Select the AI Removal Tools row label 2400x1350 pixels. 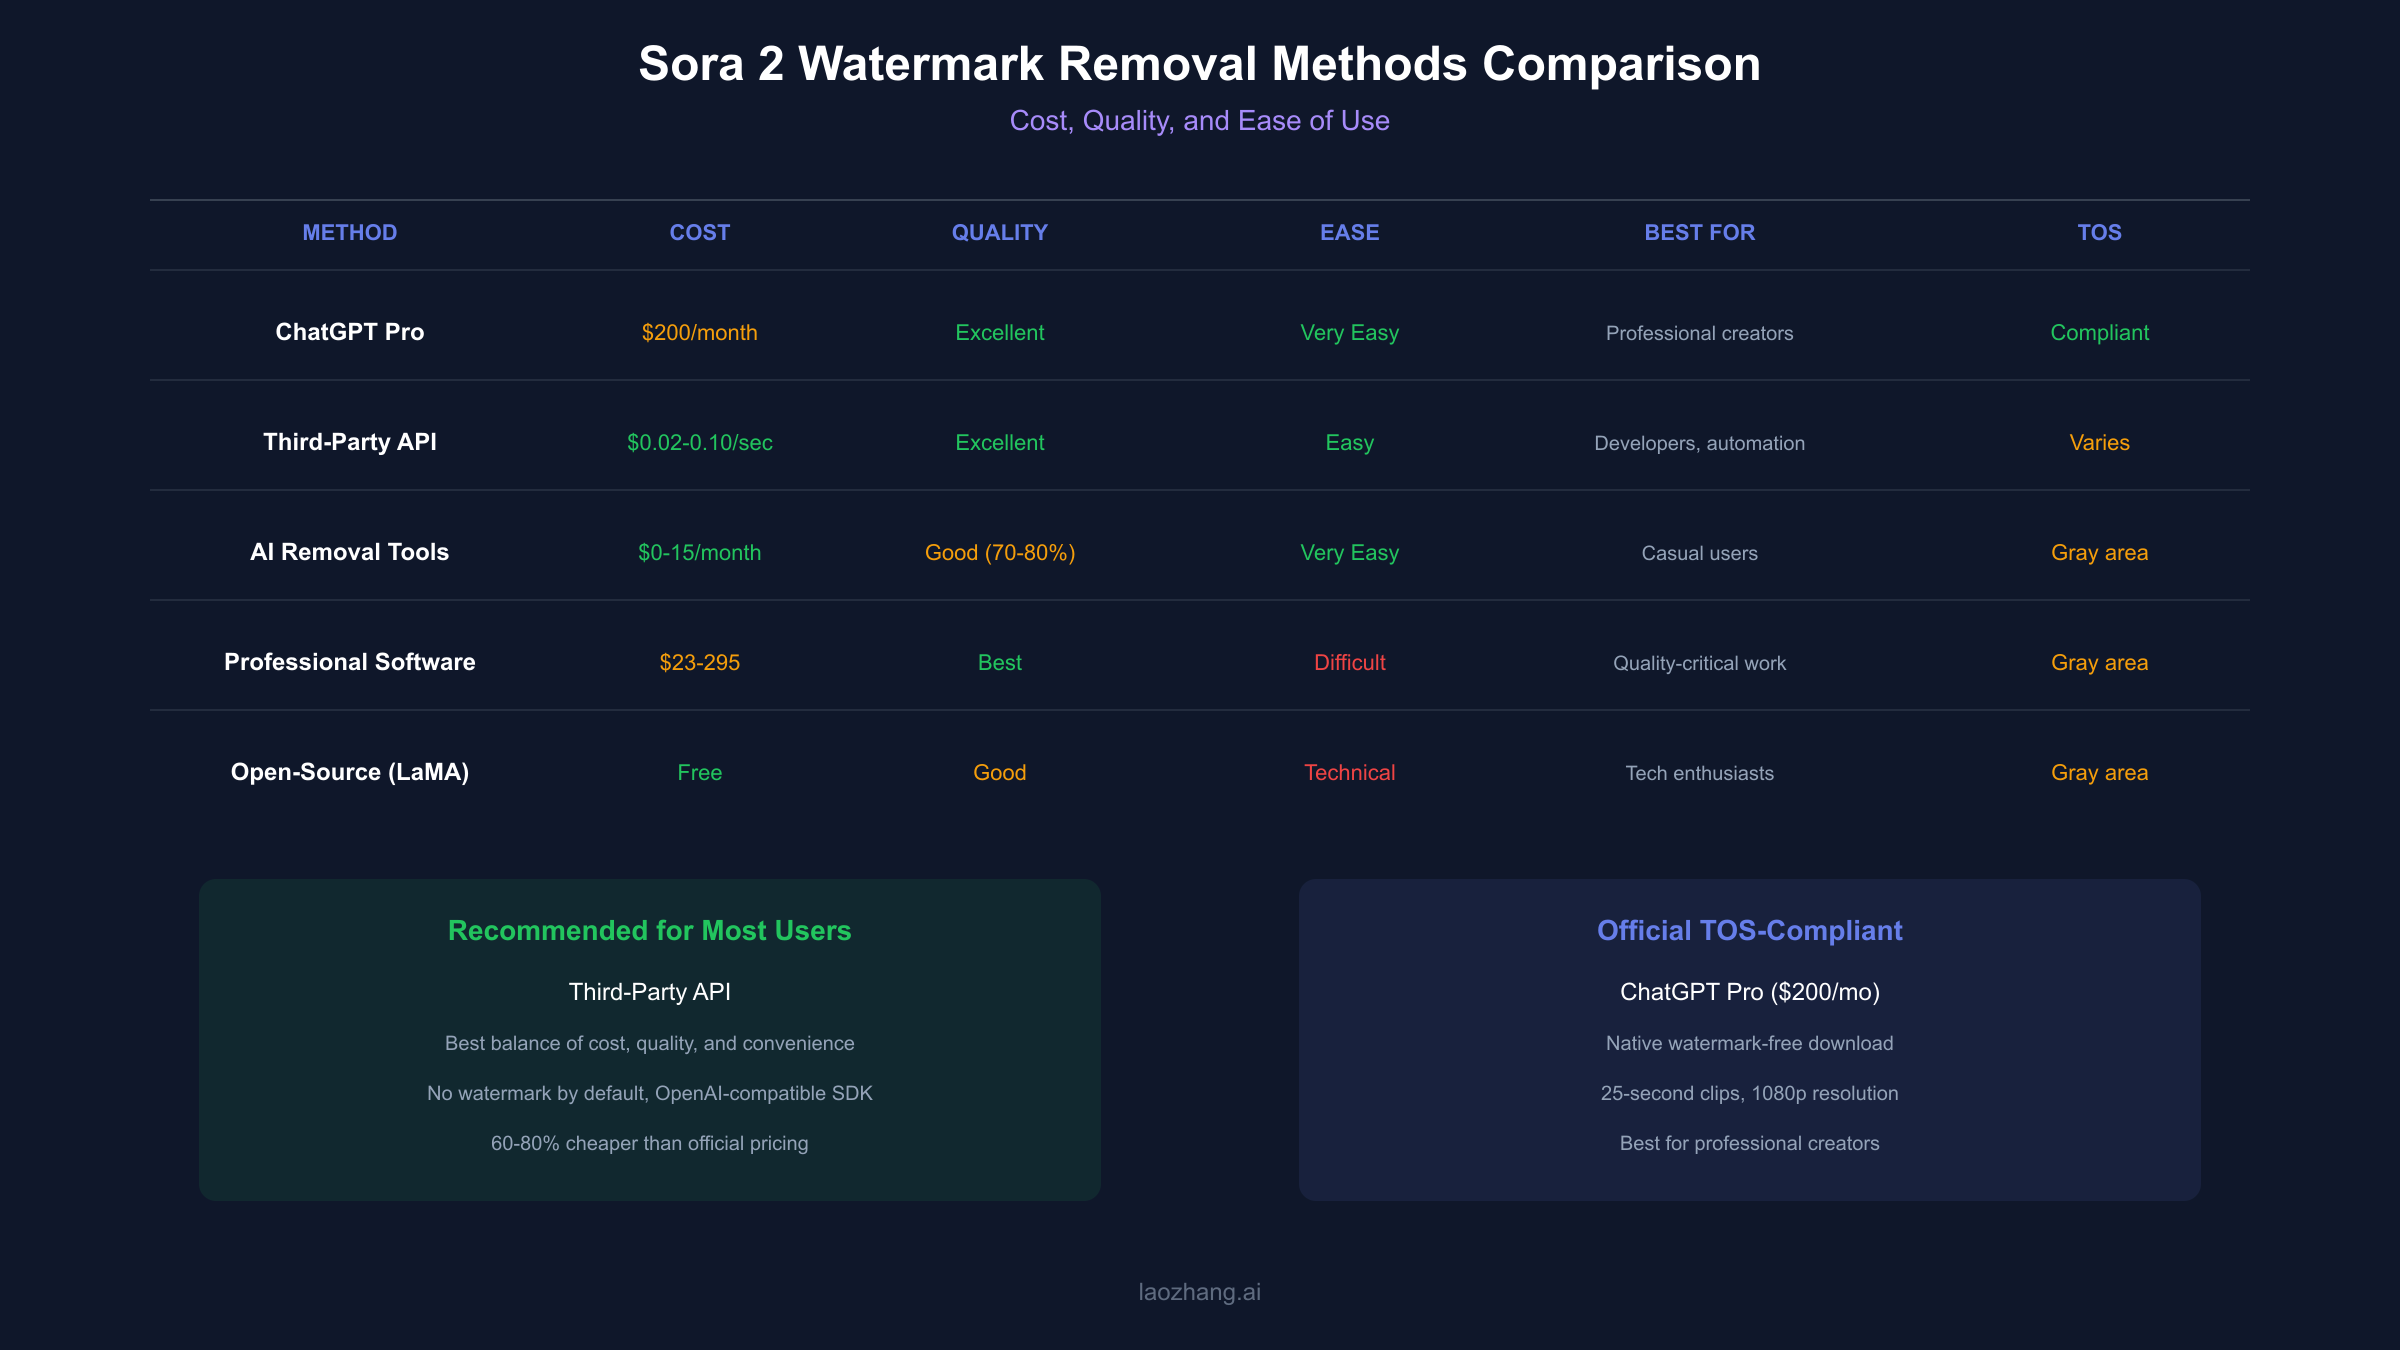[350, 552]
